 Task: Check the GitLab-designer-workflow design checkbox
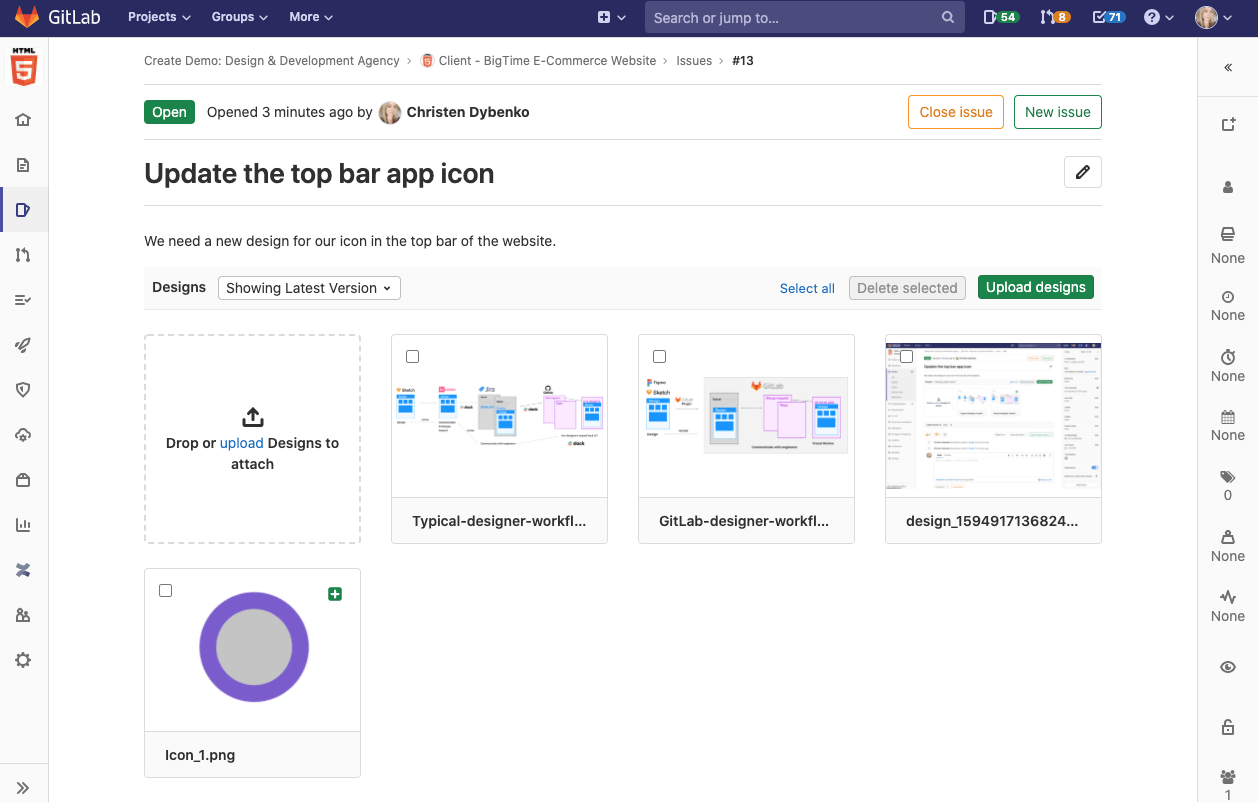tap(659, 355)
